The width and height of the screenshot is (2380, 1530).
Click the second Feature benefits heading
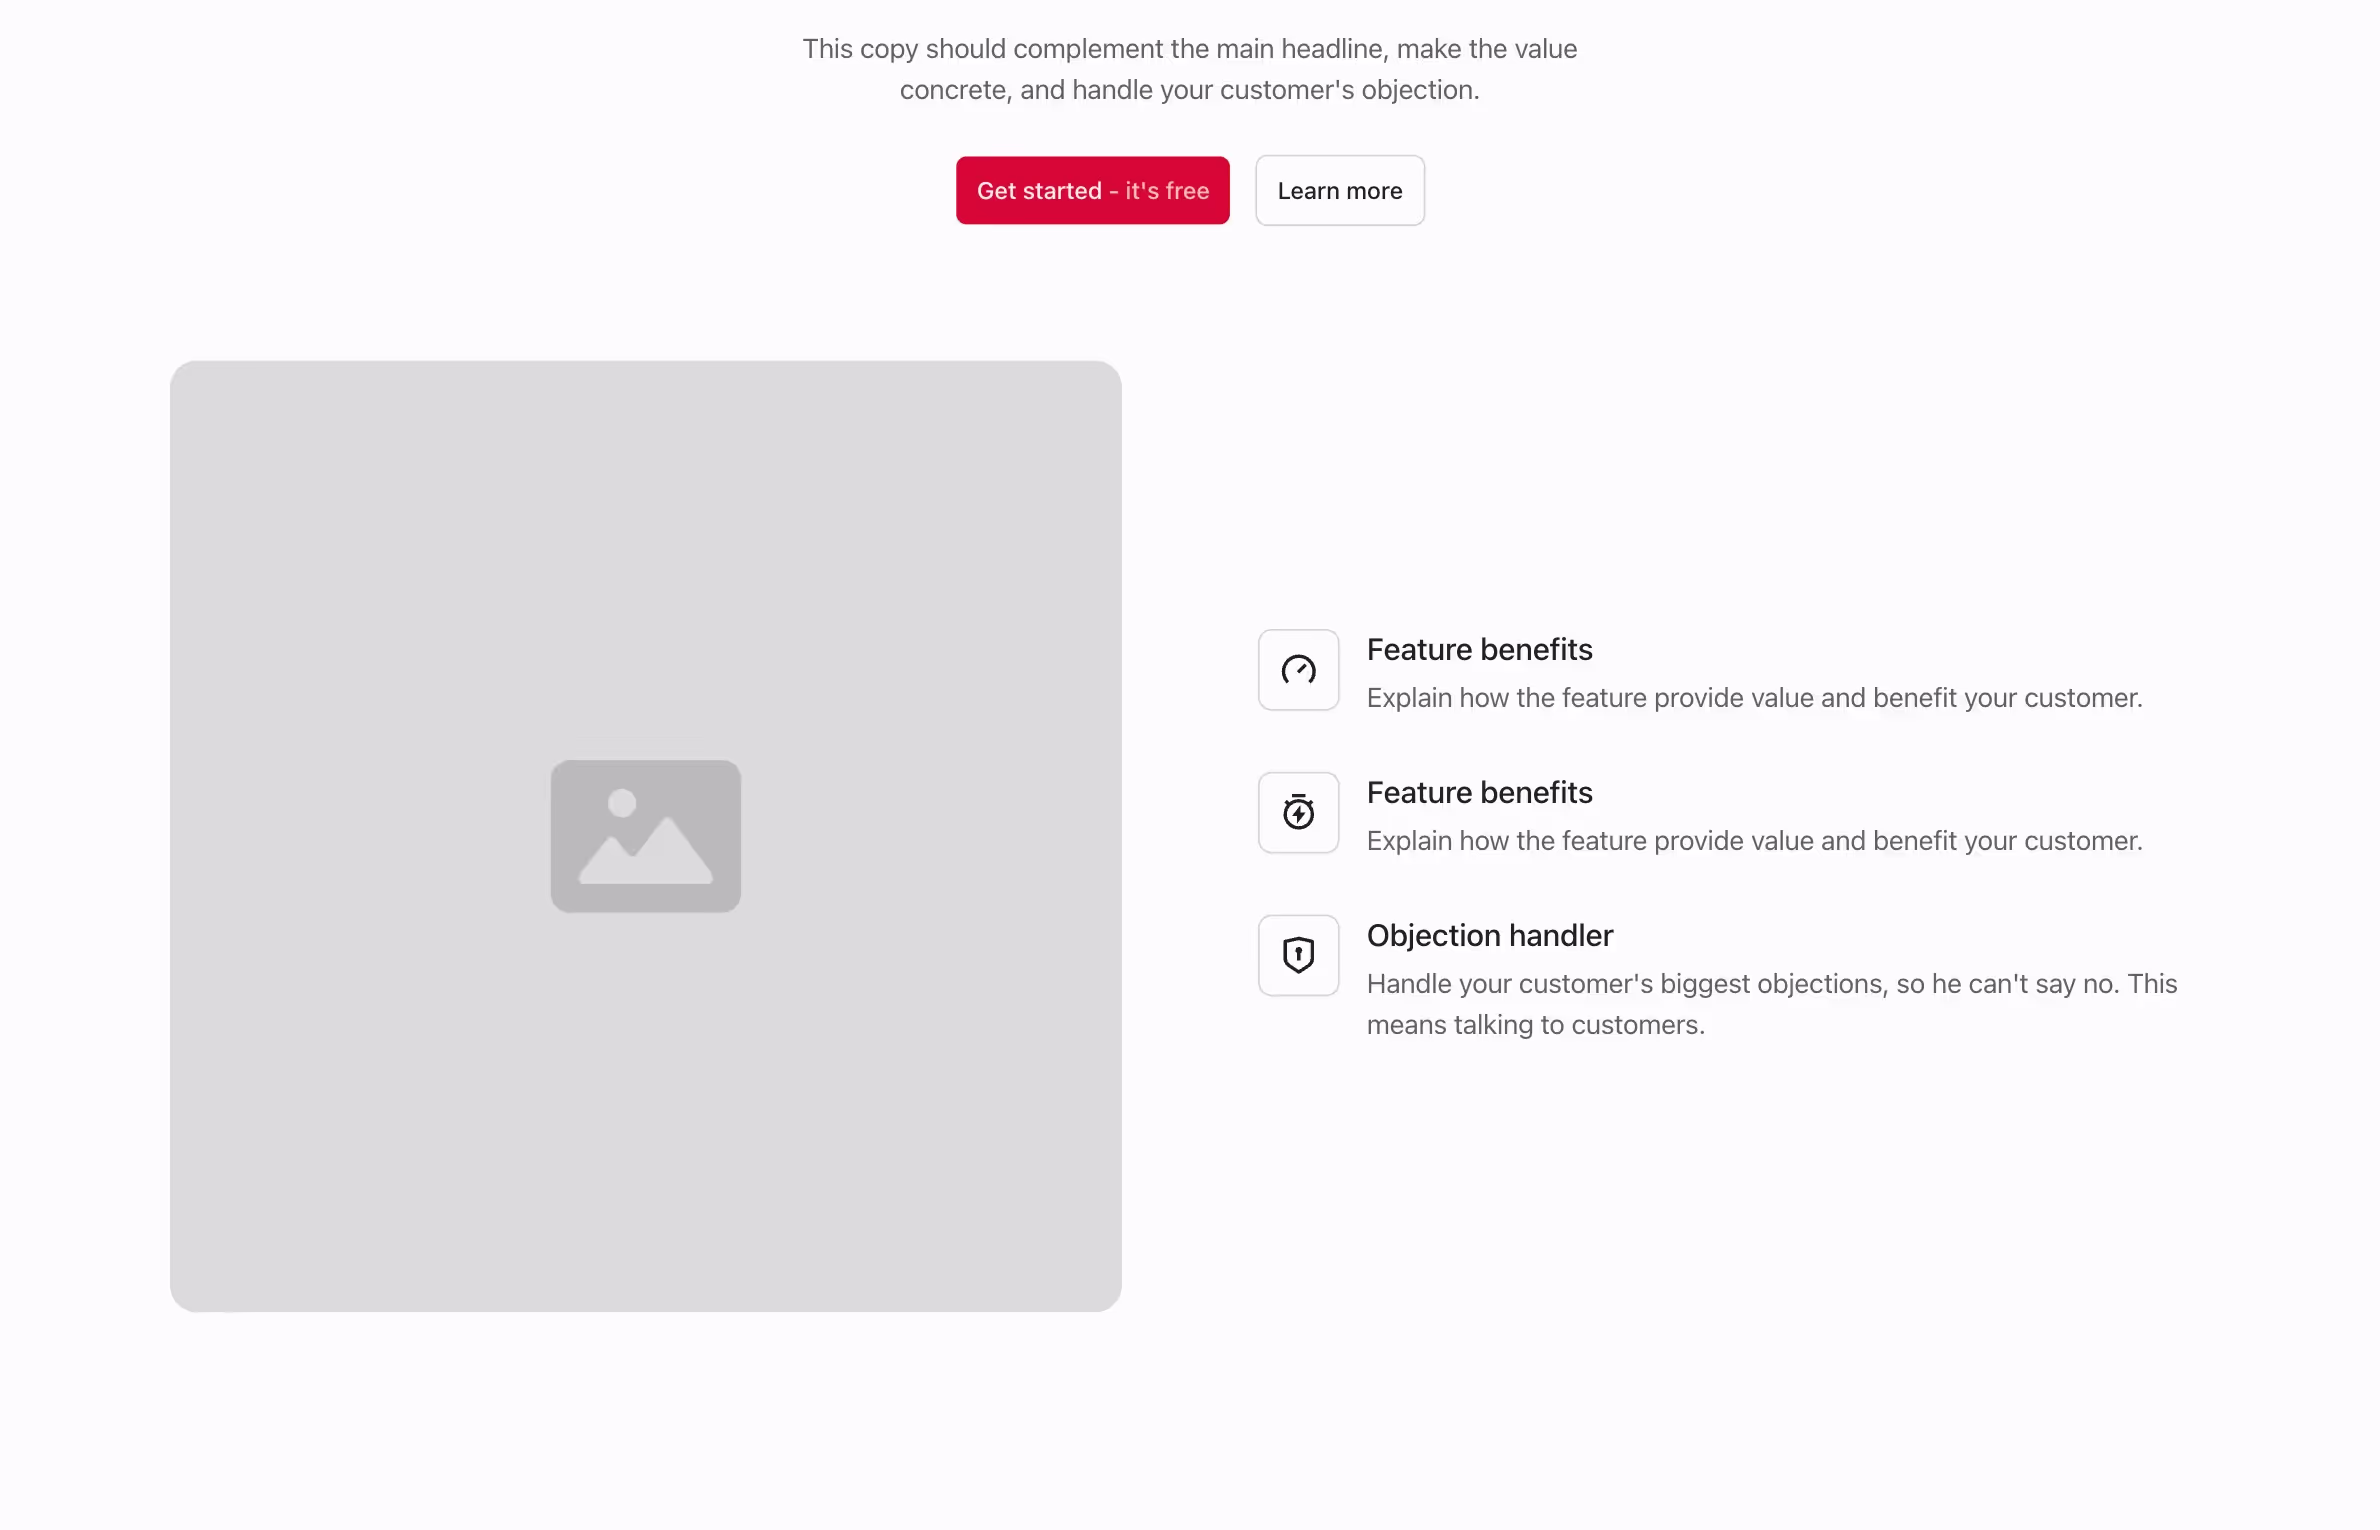coord(1479,791)
